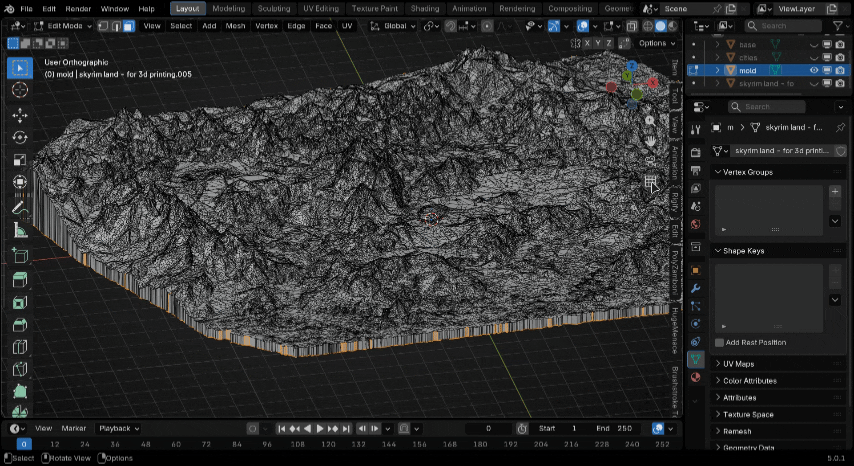This screenshot has width=854, height=466.
Task: Open the Output properties tab
Action: 696,171
